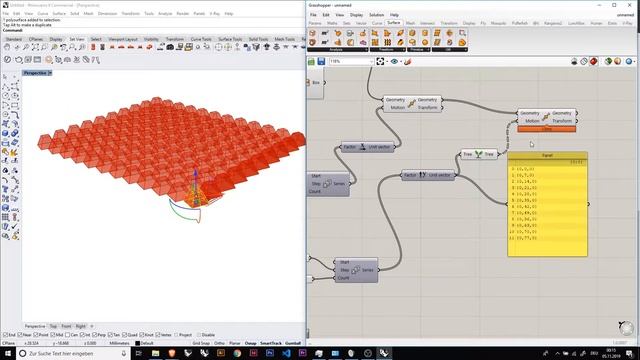
Task: Add a new viewport tab with plus button
Action: pyautogui.click(x=92, y=326)
